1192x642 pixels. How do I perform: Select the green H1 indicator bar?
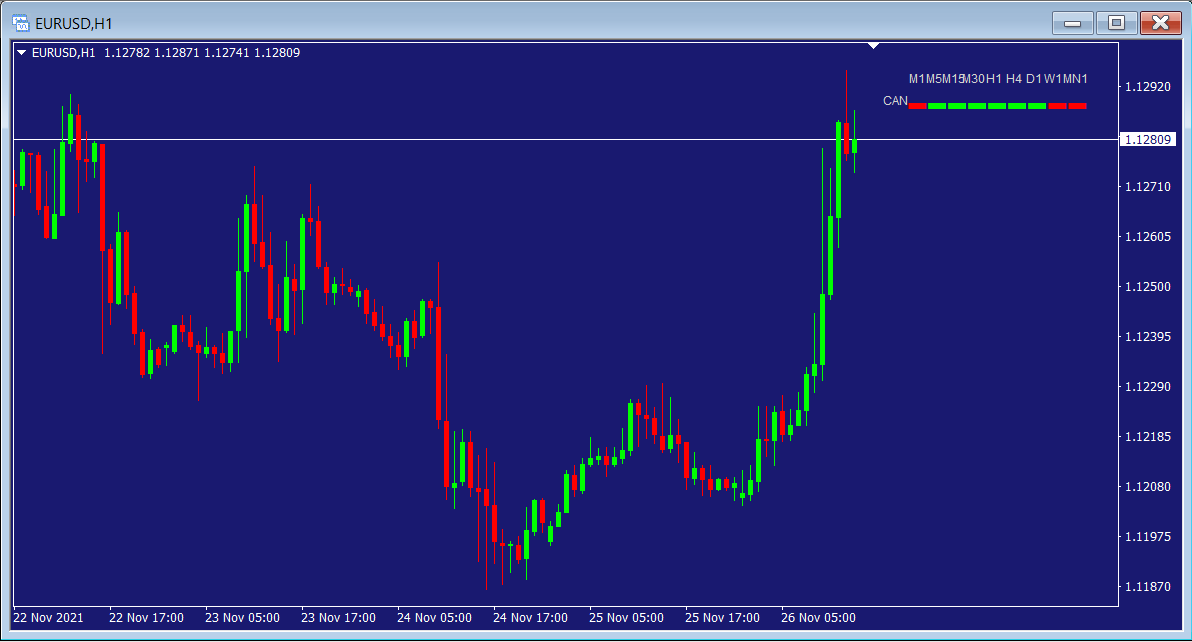tap(997, 106)
